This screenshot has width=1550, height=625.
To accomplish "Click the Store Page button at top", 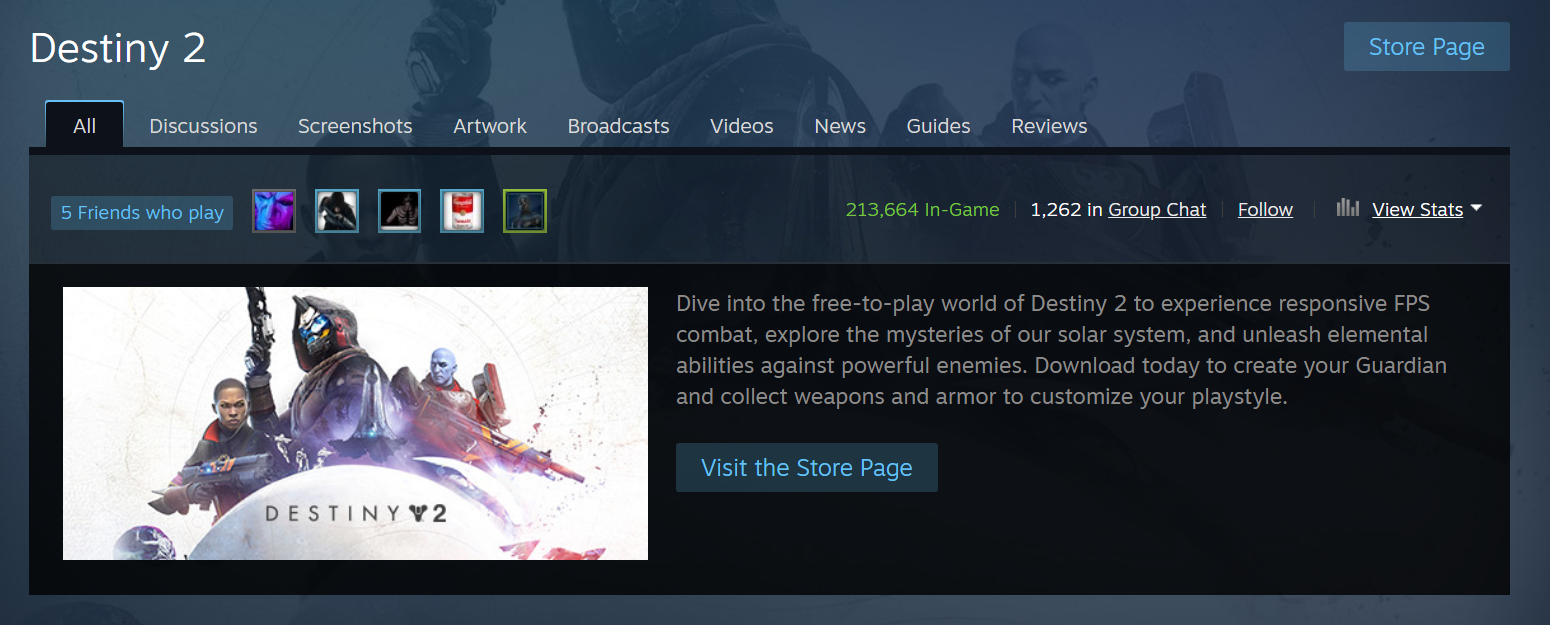I will tap(1426, 47).
